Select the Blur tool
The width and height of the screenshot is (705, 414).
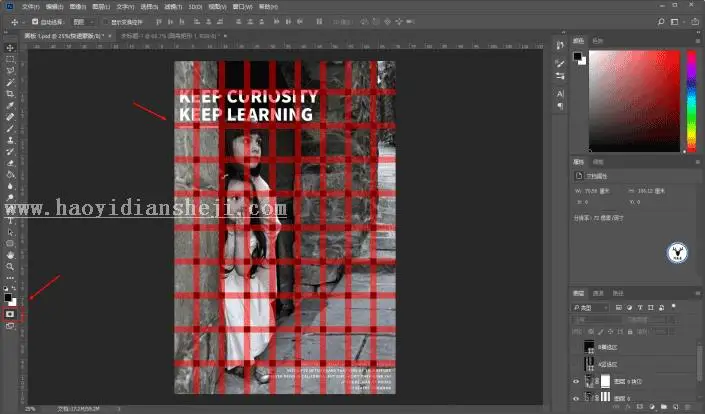pyautogui.click(x=10, y=186)
